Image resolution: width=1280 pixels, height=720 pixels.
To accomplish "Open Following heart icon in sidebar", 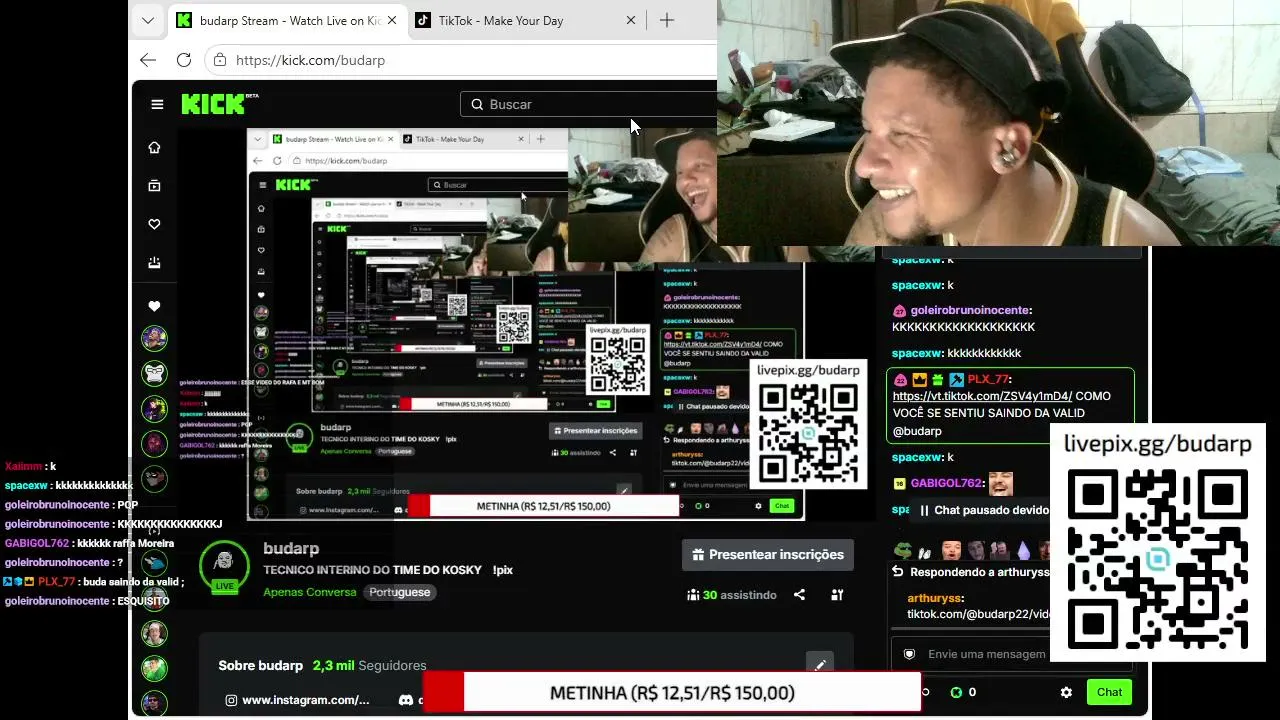I will tap(154, 224).
